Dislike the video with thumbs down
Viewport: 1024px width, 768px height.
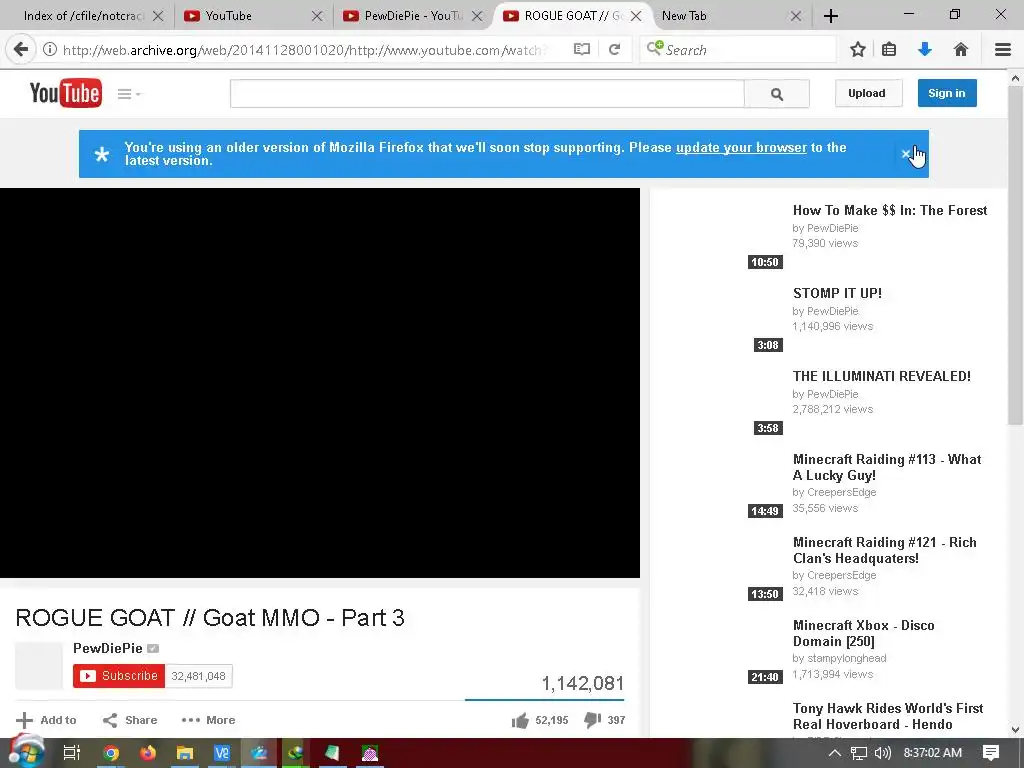click(x=592, y=720)
